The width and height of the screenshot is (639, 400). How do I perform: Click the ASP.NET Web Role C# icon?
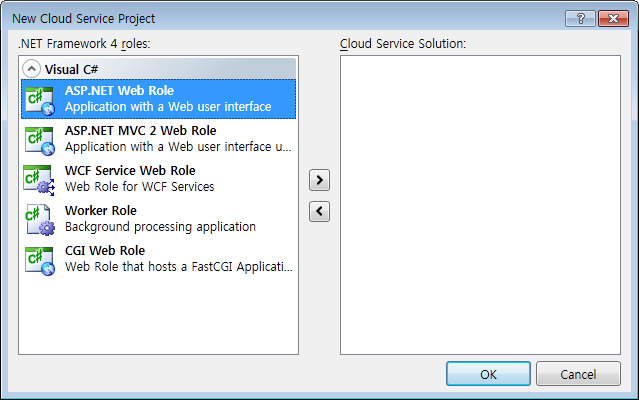click(x=40, y=101)
